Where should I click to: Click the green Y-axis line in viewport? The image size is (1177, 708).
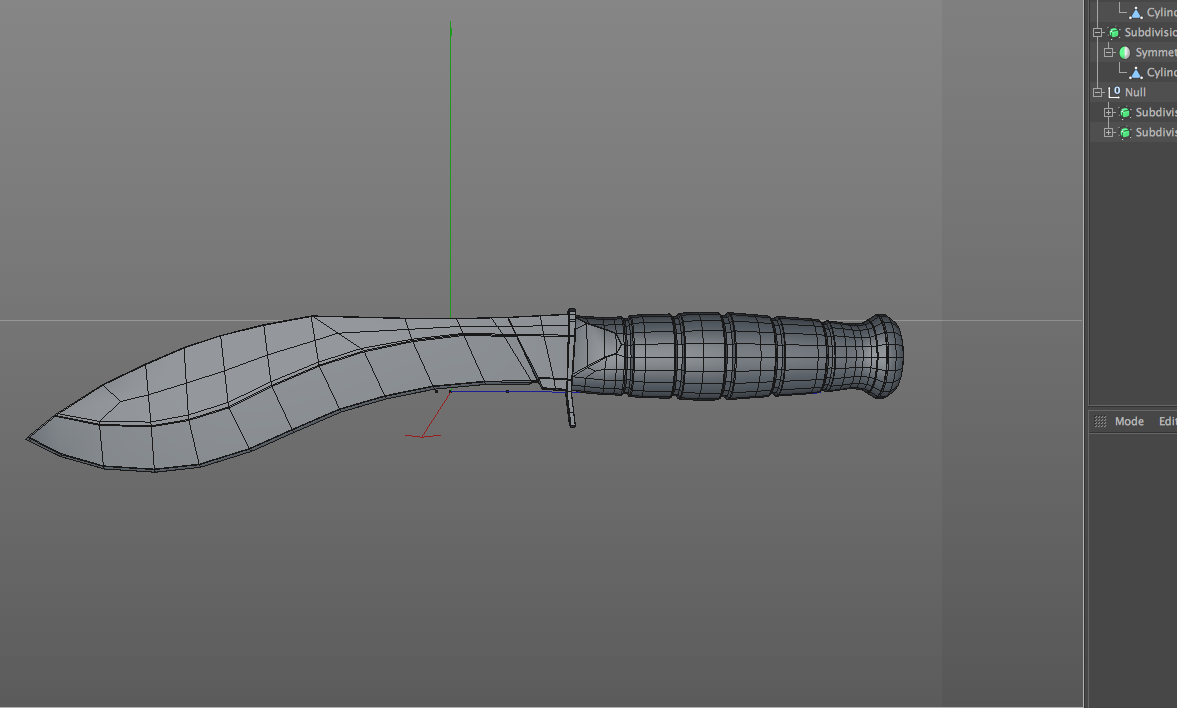tap(450, 169)
